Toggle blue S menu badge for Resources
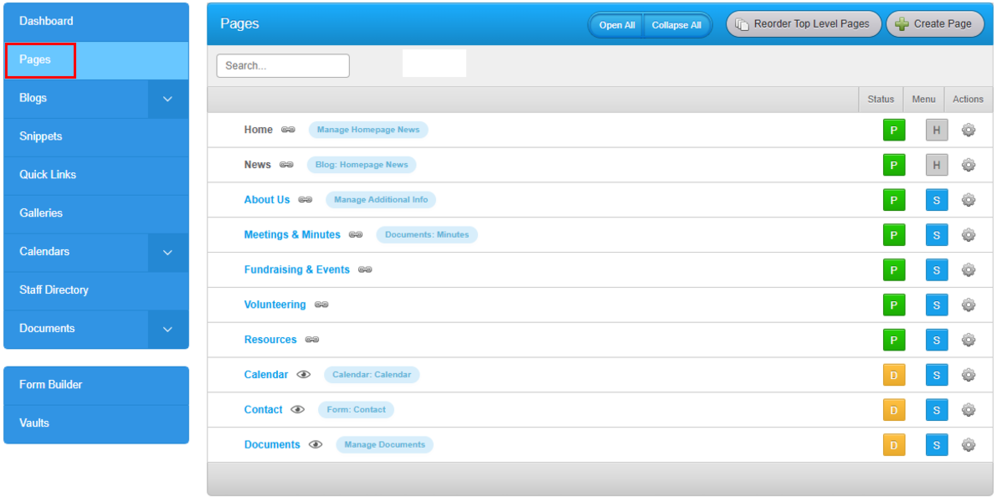Image resolution: width=997 pixels, height=497 pixels. click(937, 340)
